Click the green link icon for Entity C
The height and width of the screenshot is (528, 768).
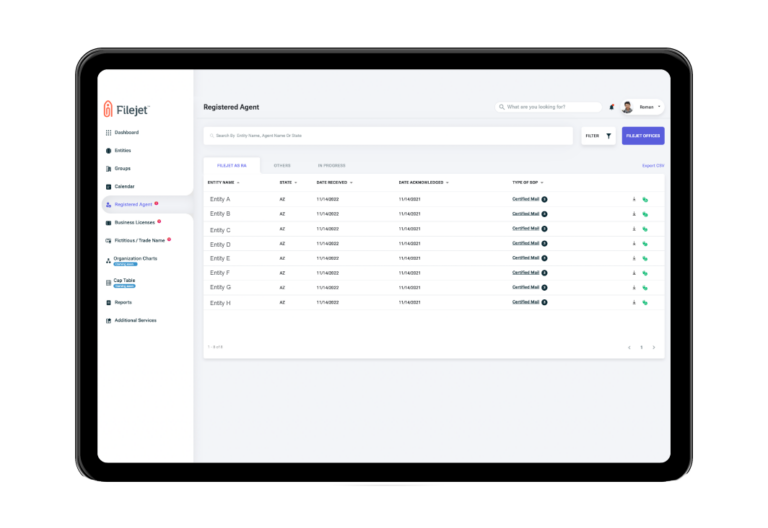click(645, 229)
